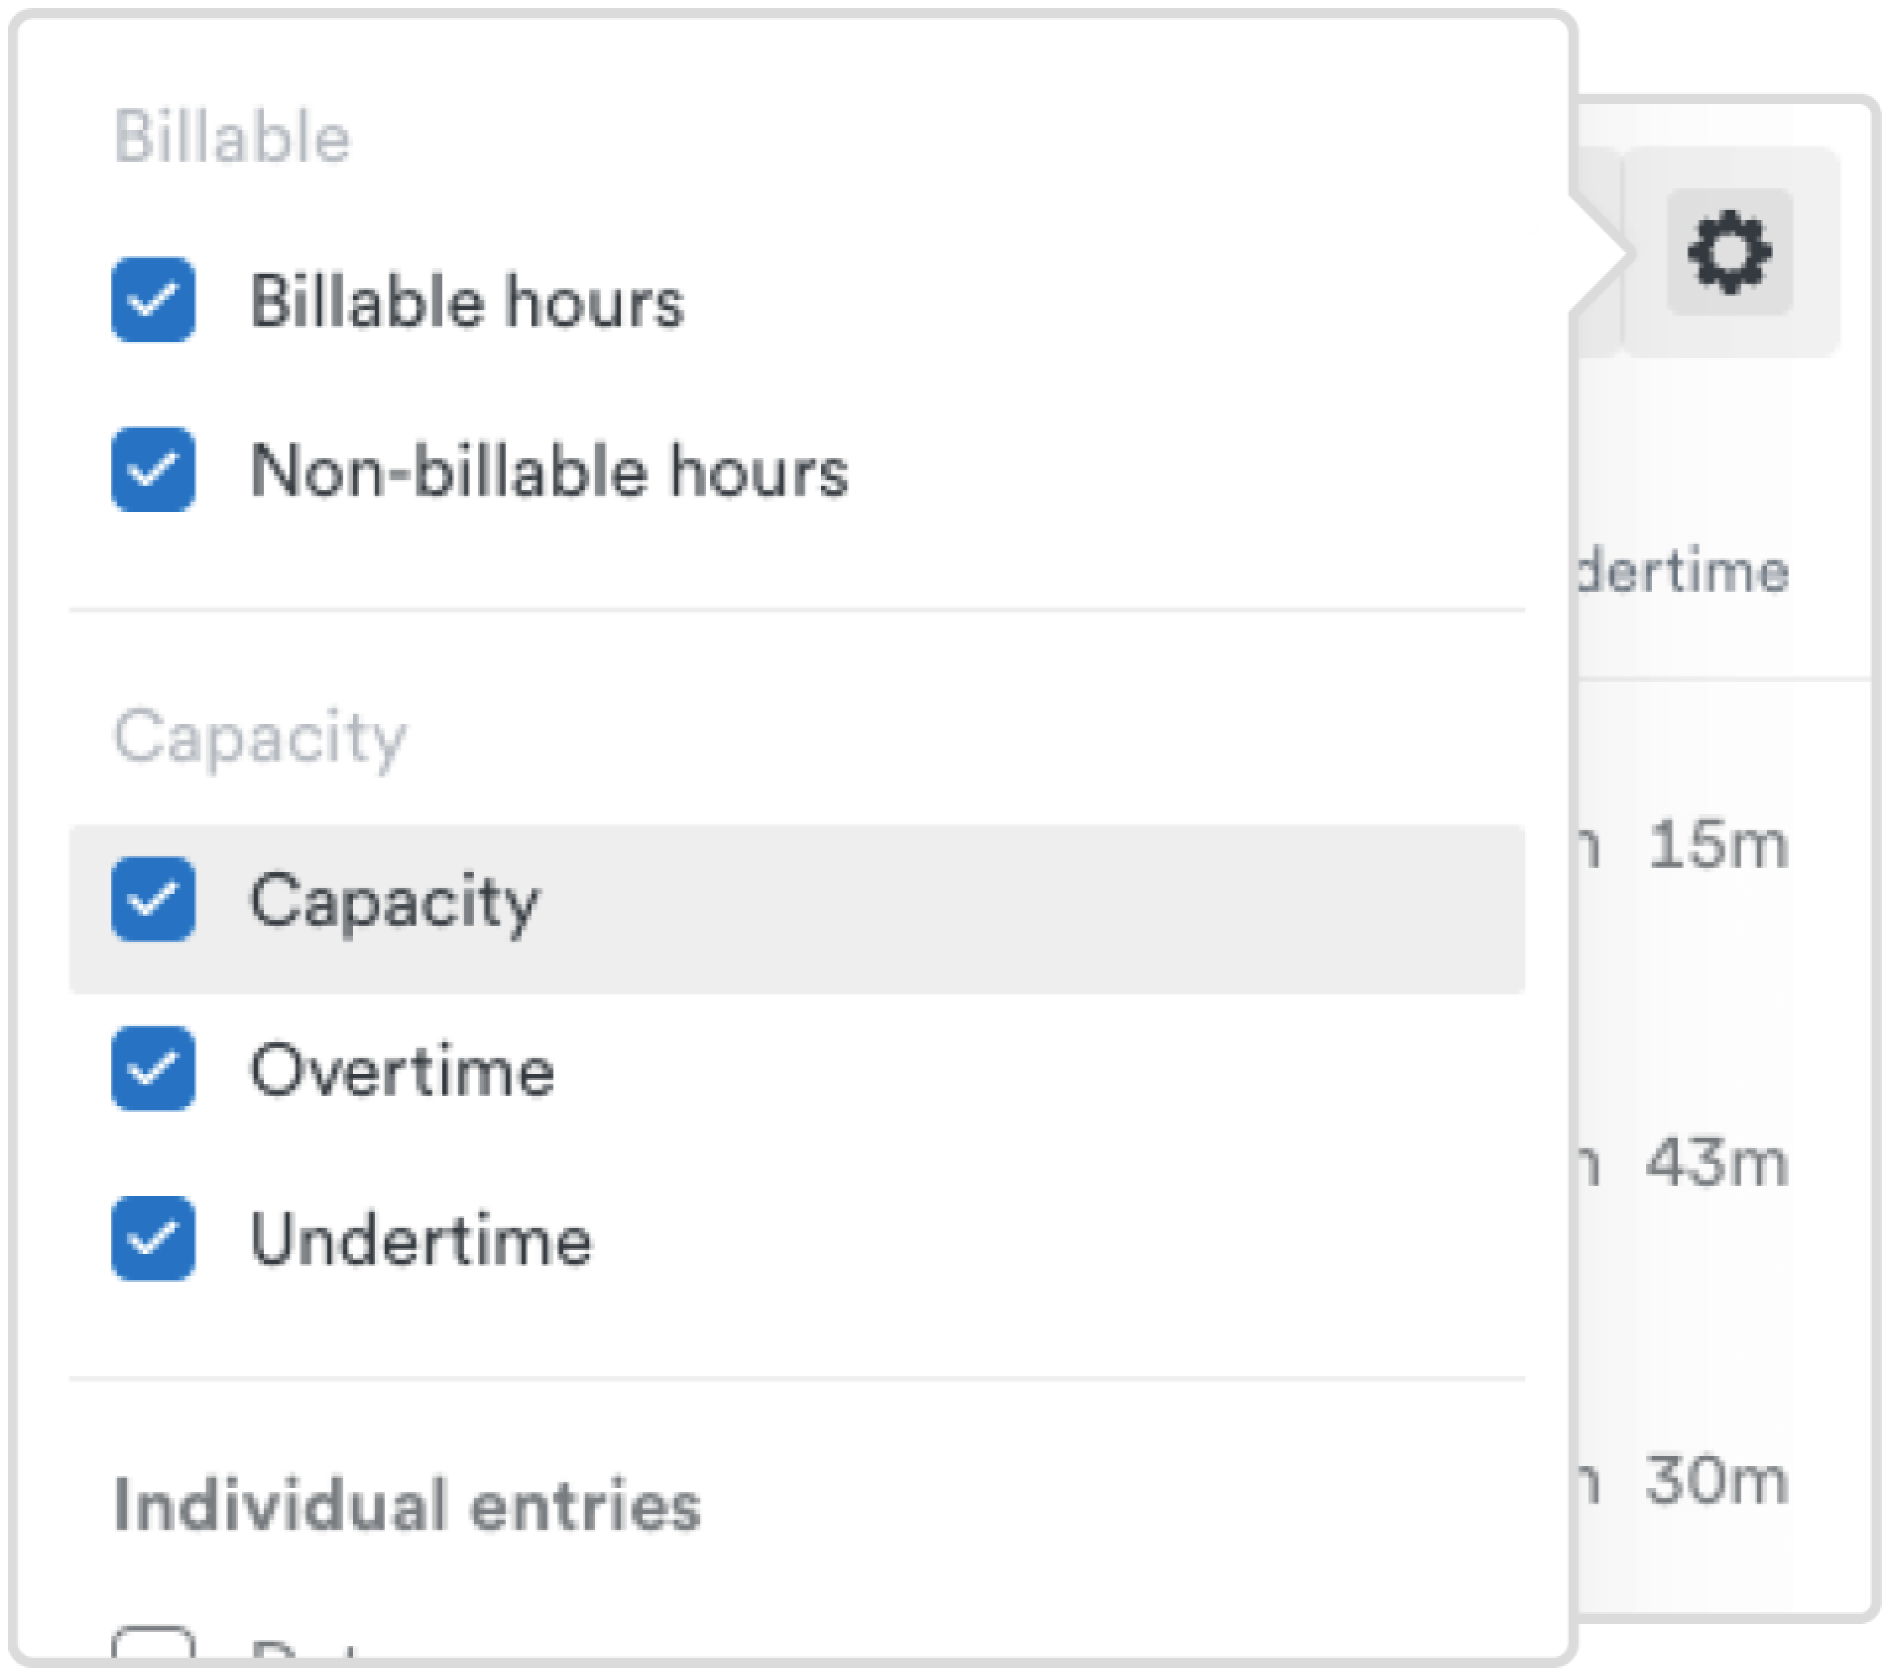The image size is (1890, 1676).
Task: Click the grey 'Capacity' section heading
Action: coord(260,738)
